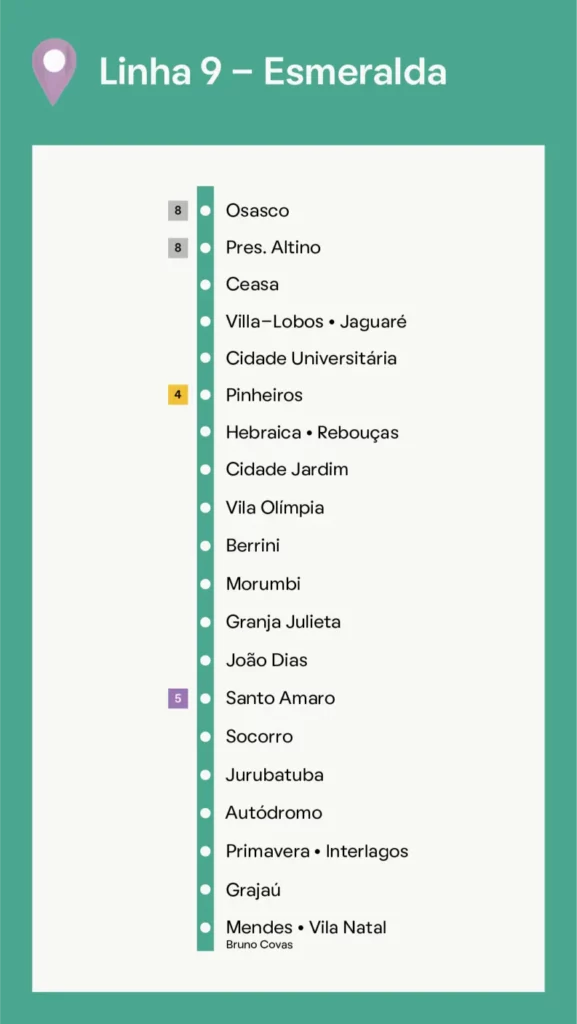Click the station dot for Berrini
The image size is (577, 1024).
pos(206,545)
